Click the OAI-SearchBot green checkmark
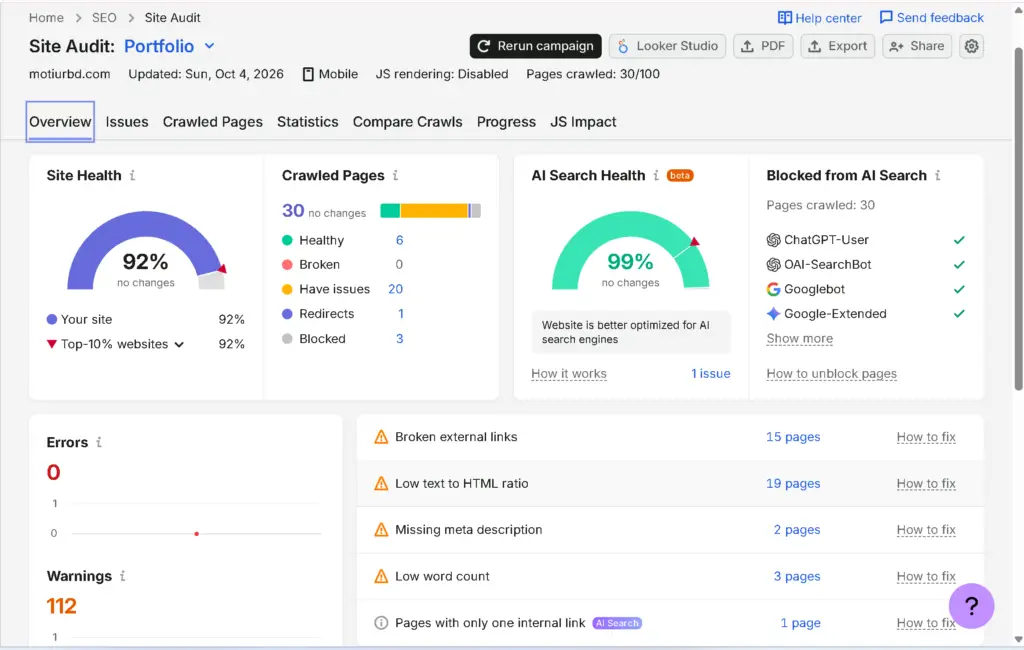Viewport: 1024px width, 650px height. [x=959, y=265]
